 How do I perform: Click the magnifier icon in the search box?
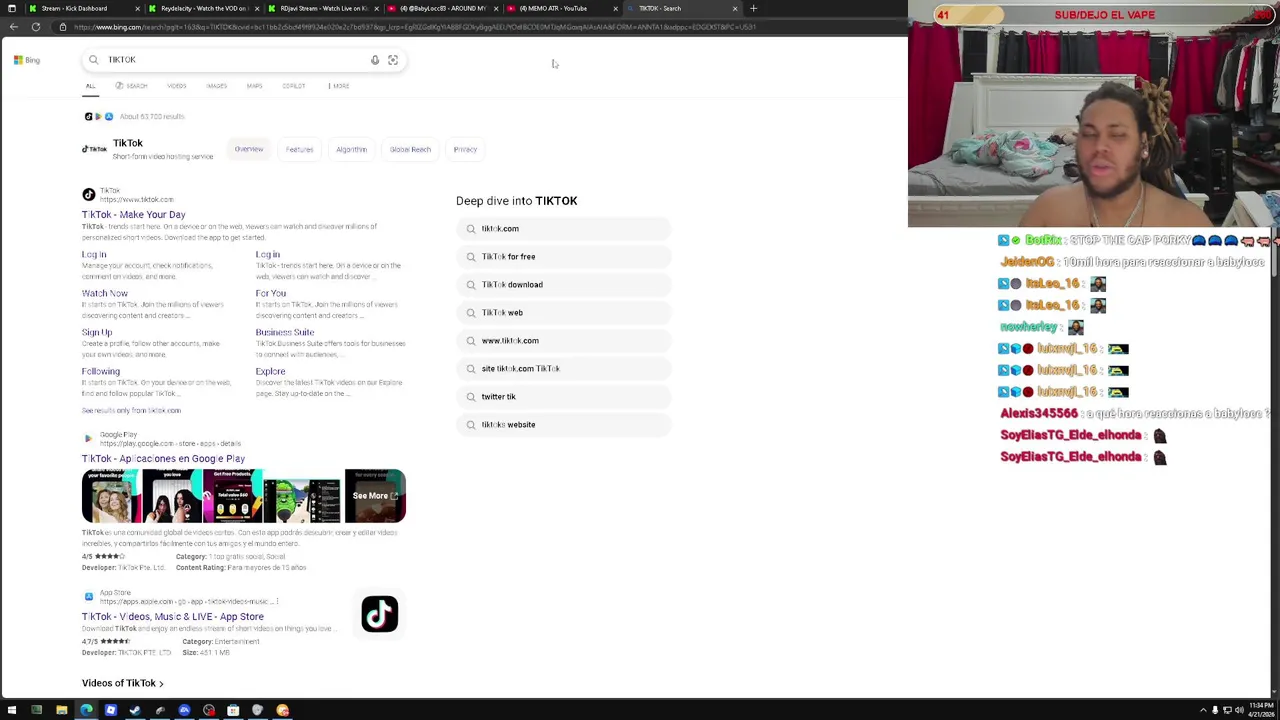coord(94,60)
